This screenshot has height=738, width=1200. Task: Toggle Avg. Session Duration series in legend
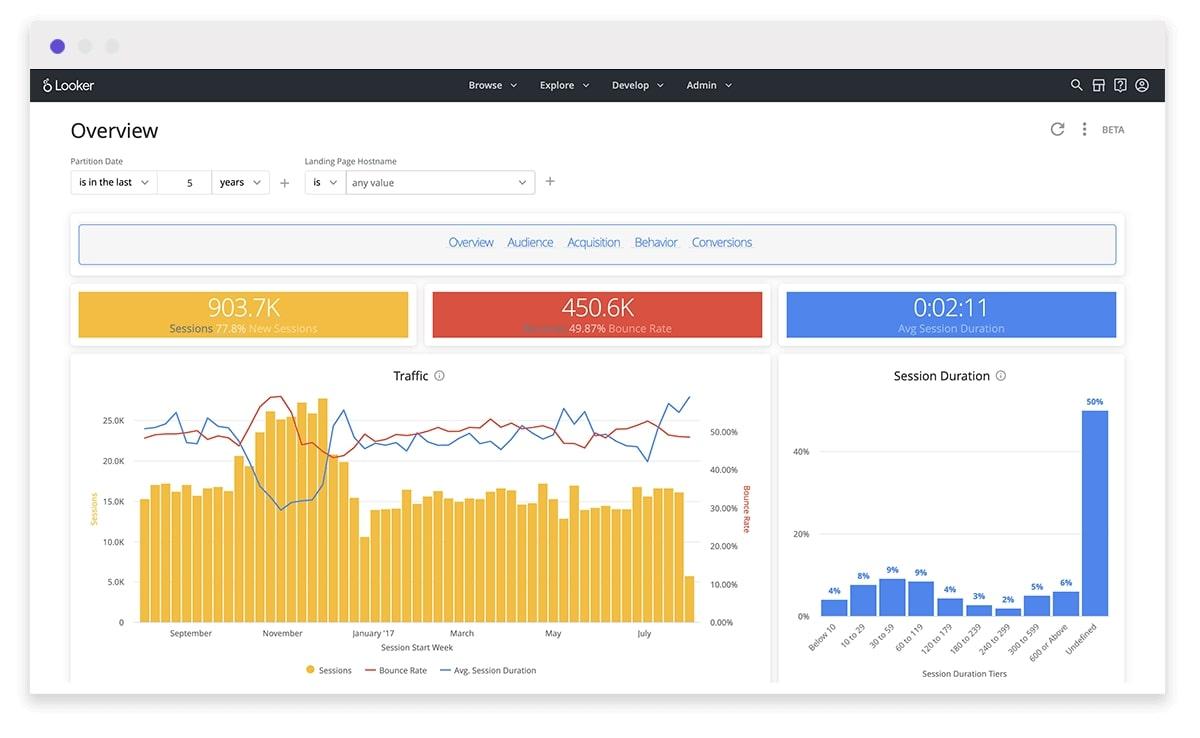(486, 670)
